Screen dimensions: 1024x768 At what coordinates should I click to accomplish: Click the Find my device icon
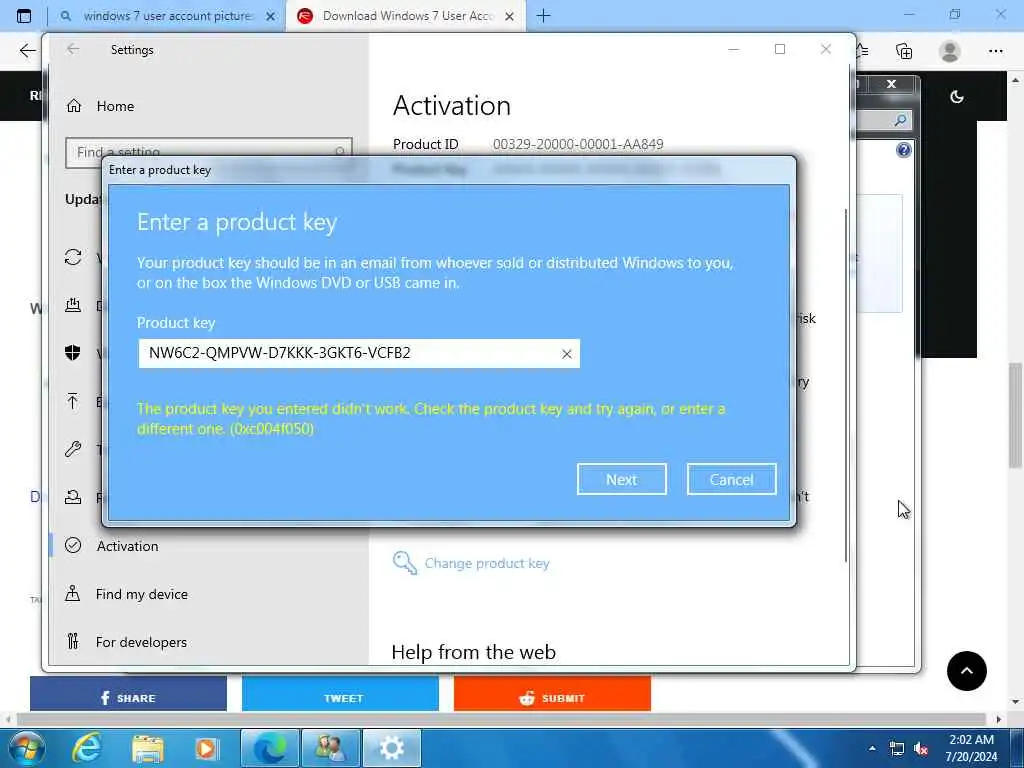tap(73, 594)
